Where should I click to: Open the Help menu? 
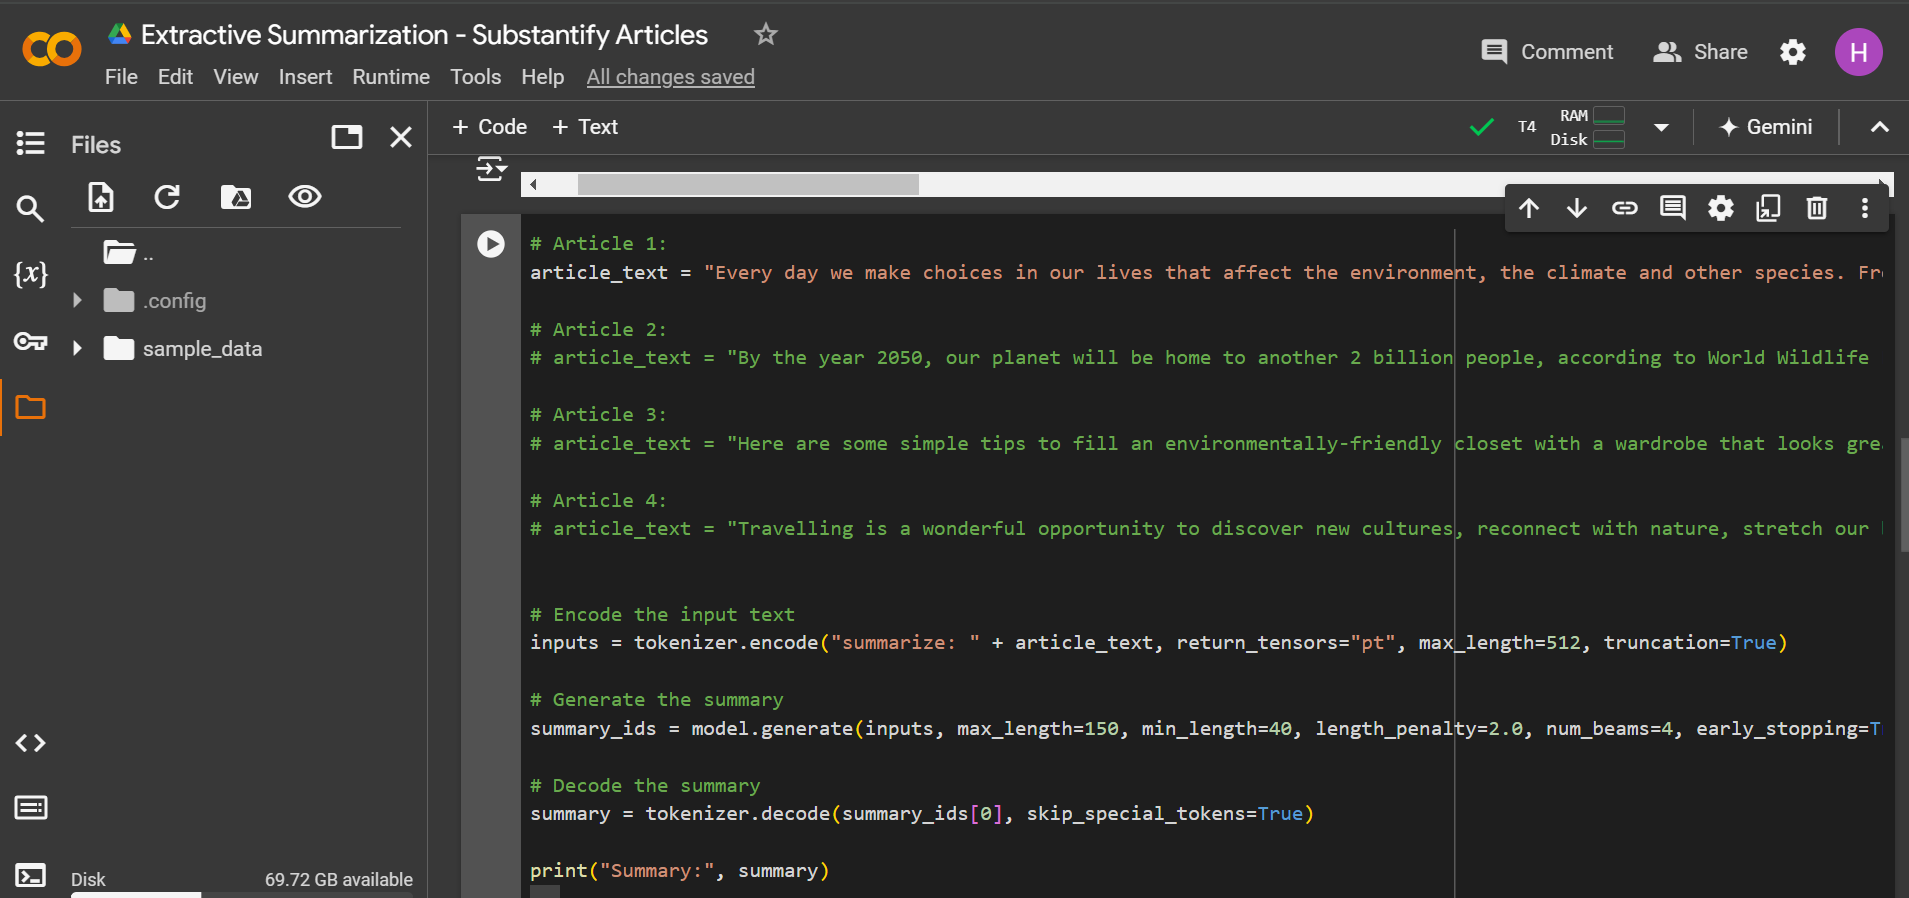(543, 77)
